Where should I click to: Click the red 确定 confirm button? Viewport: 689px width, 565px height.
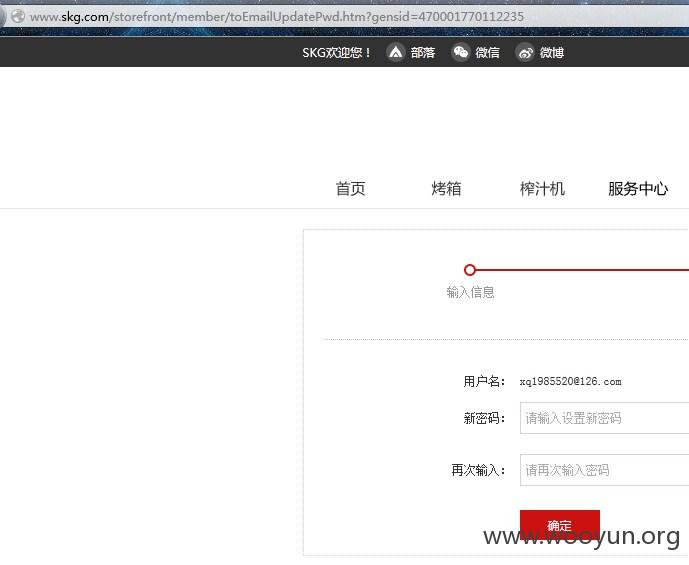pyautogui.click(x=559, y=525)
